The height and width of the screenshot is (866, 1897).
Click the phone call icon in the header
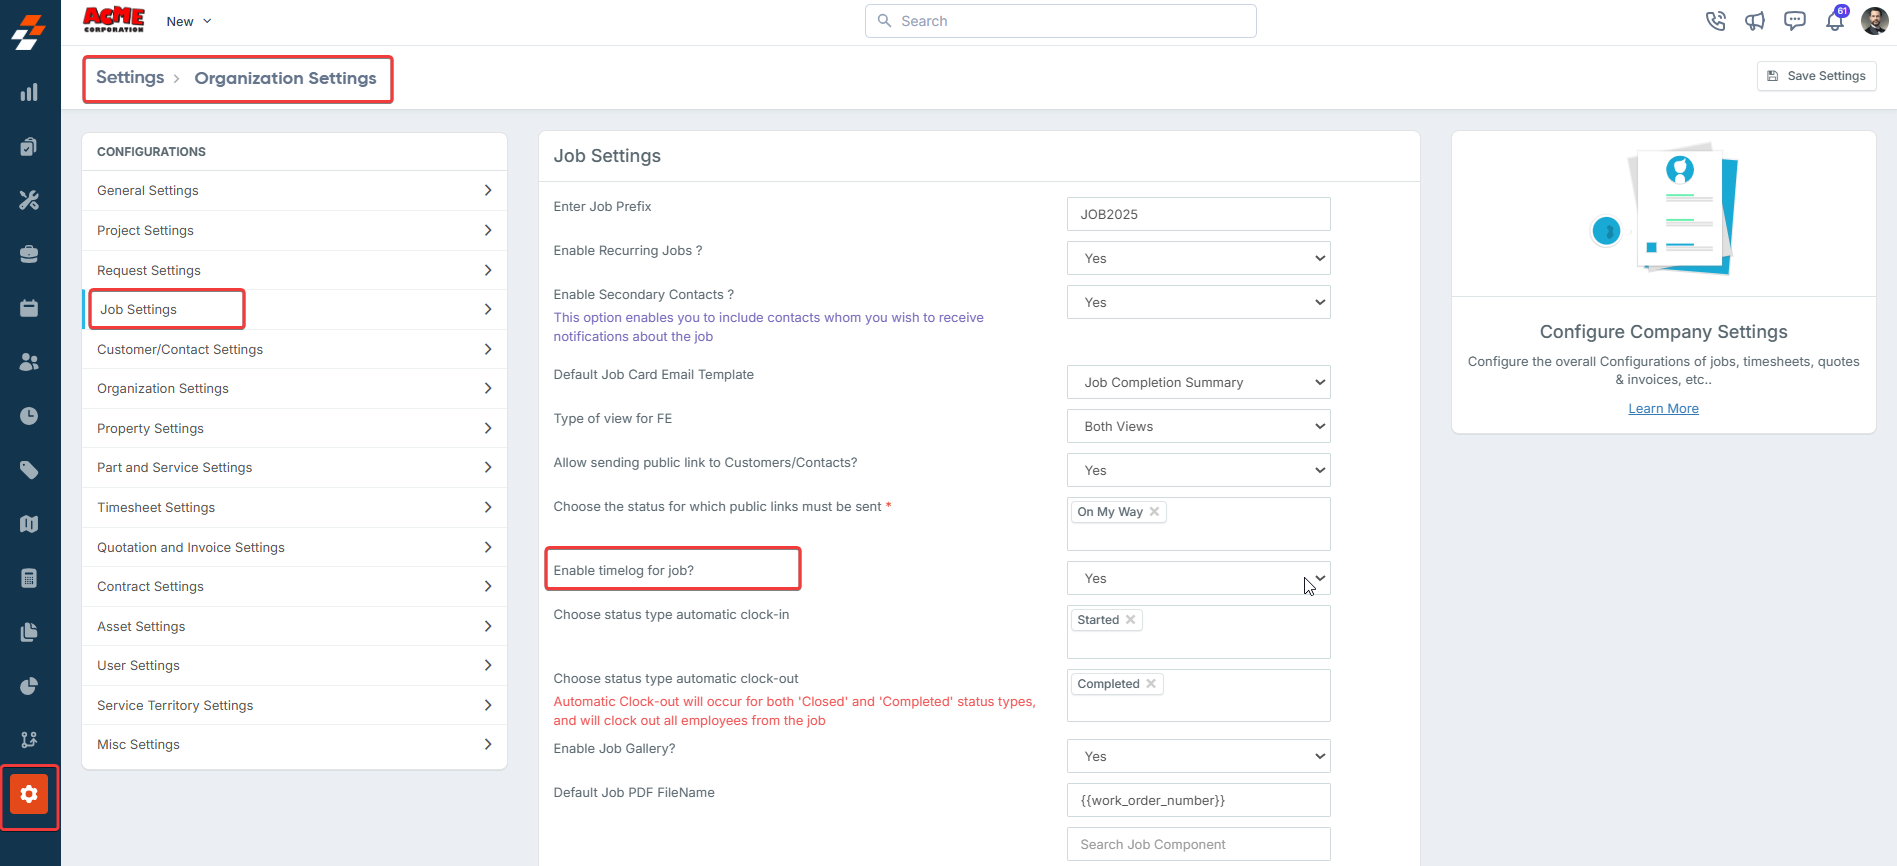click(x=1716, y=21)
